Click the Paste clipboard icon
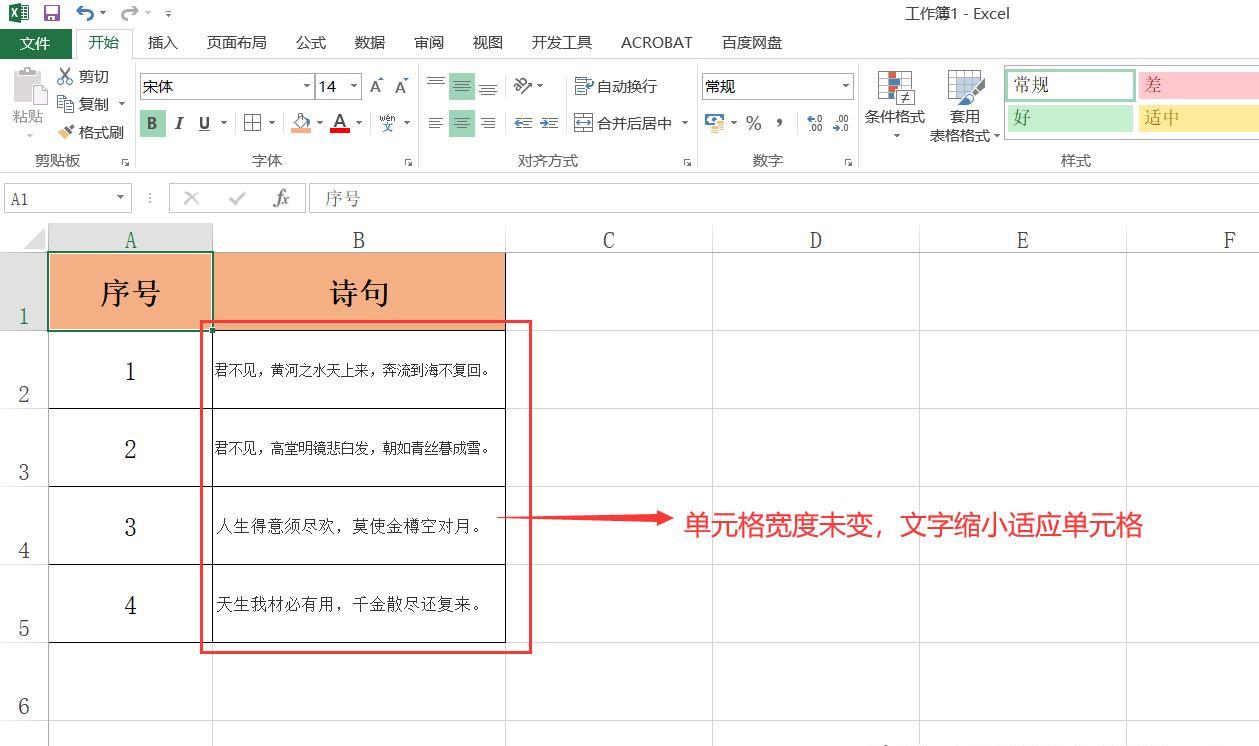The width and height of the screenshot is (1259, 746). coord(28,89)
